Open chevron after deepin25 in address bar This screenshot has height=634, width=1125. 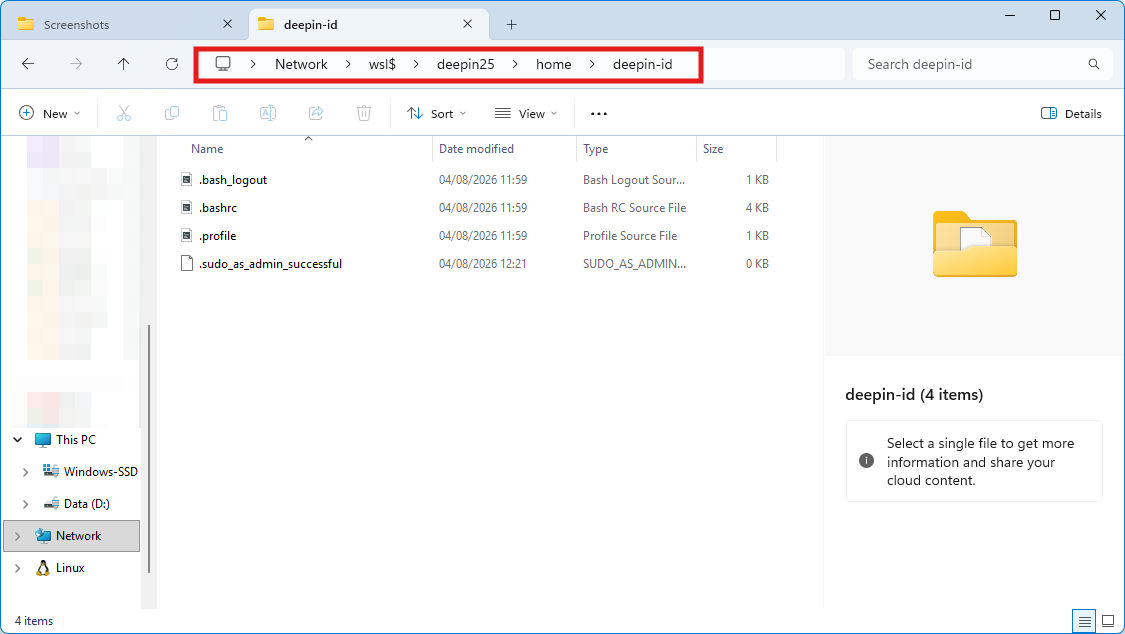click(x=515, y=64)
